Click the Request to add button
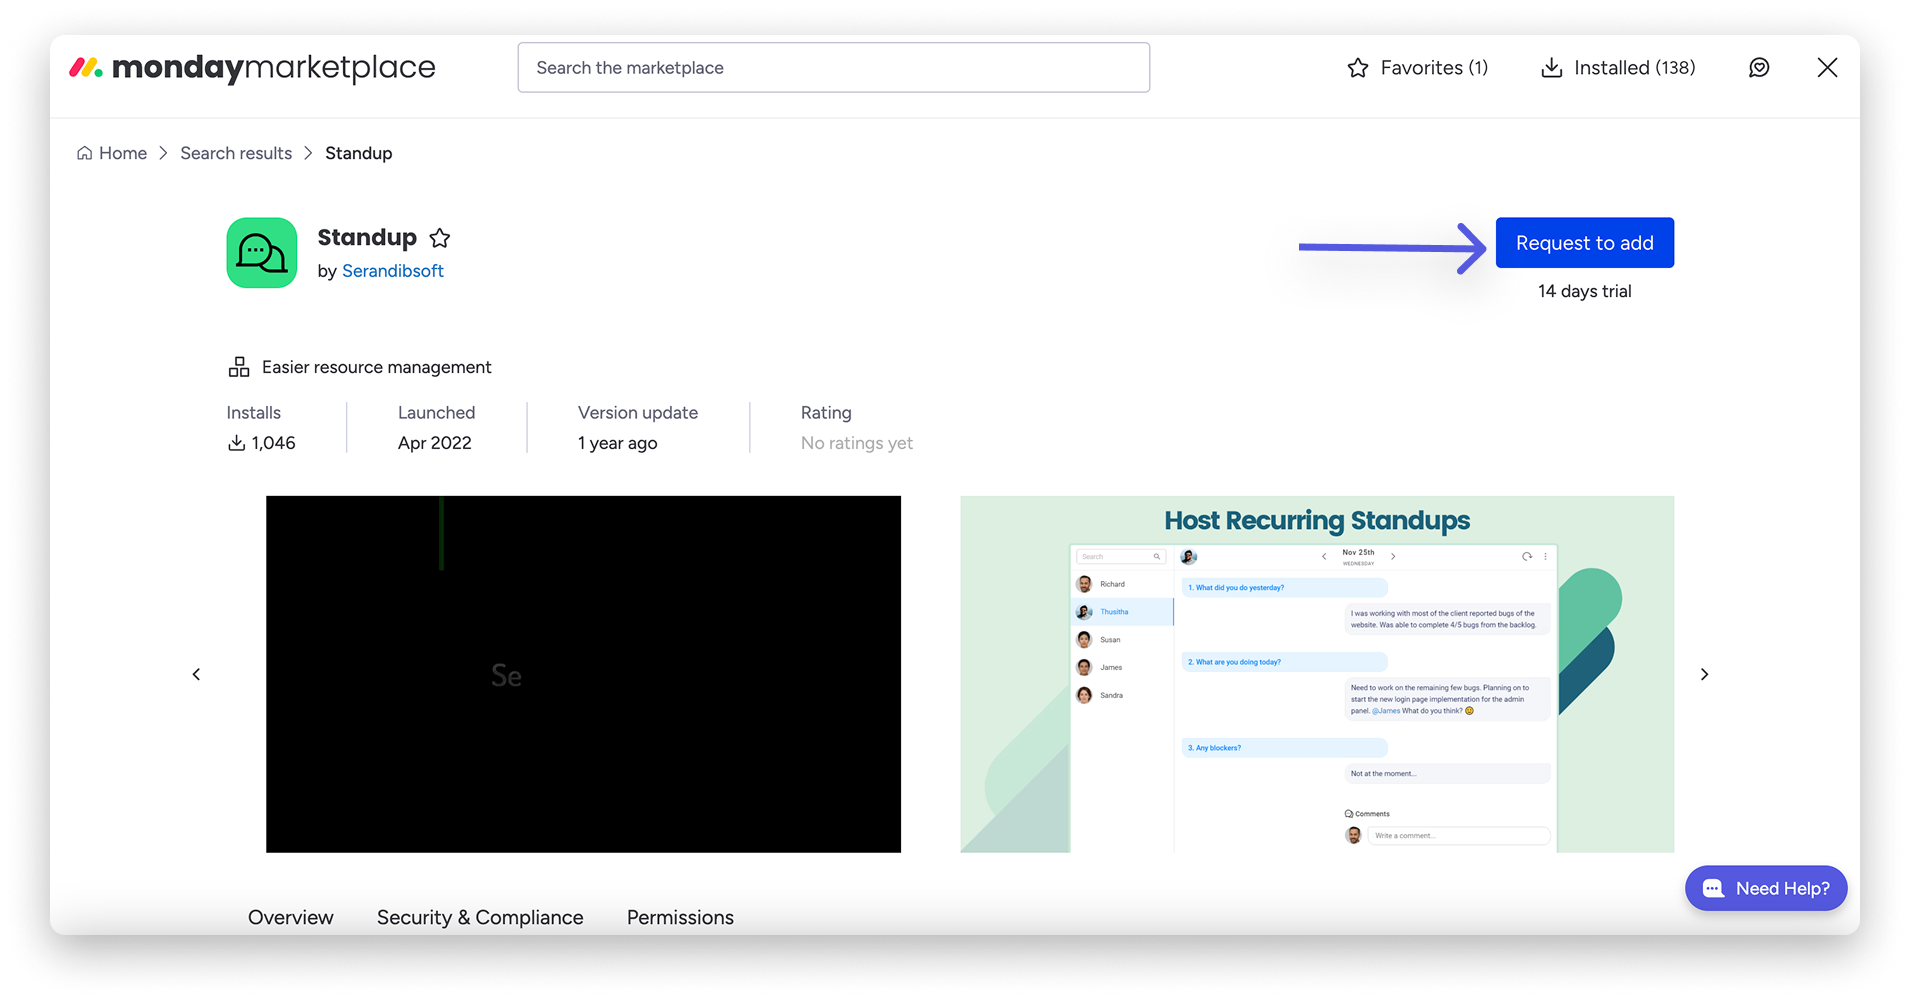Image resolution: width=1910 pixels, height=1000 pixels. point(1584,243)
